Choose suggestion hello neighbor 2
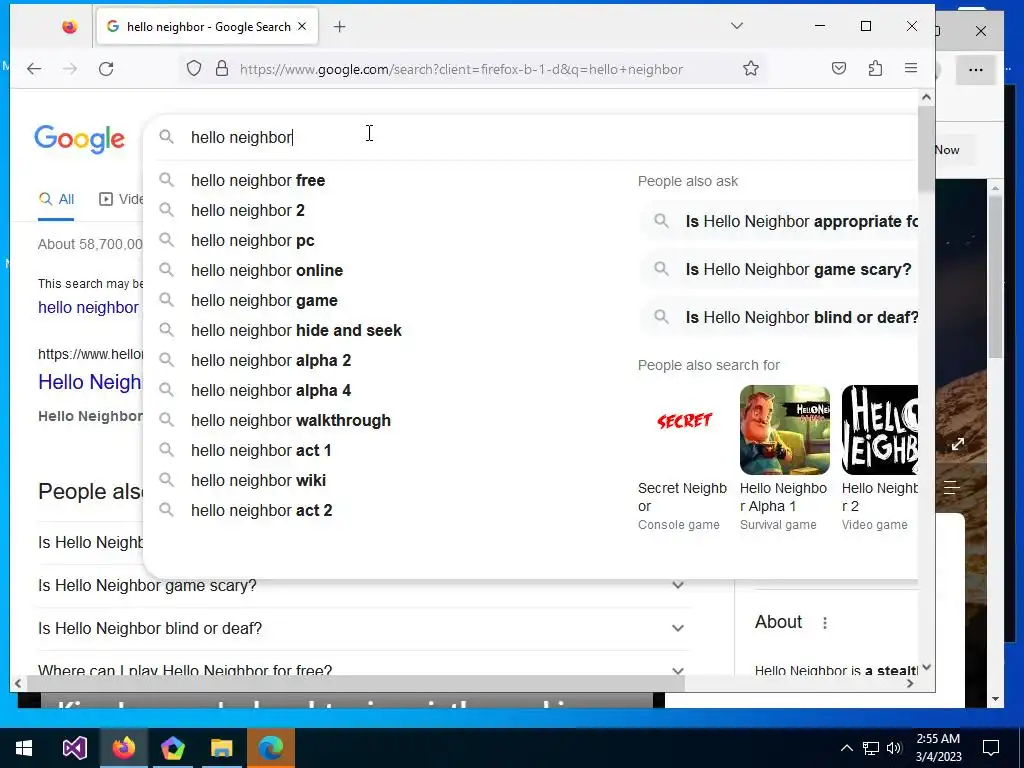The height and width of the screenshot is (768, 1024). click(x=248, y=210)
